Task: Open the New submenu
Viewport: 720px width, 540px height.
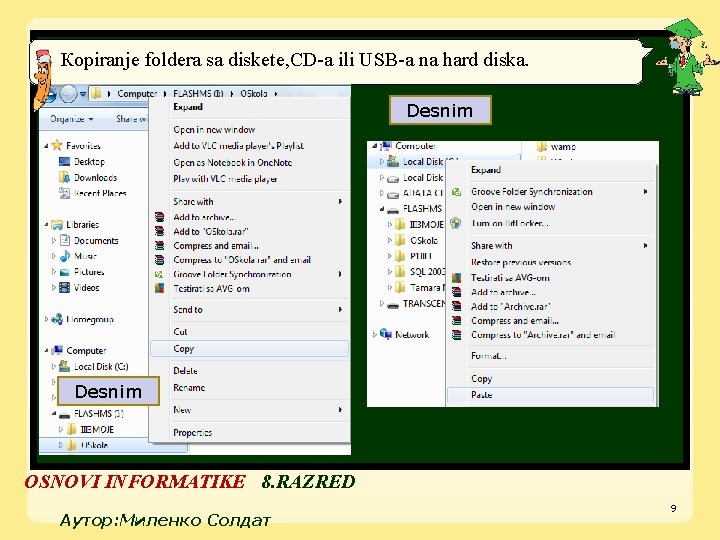Action: (249, 410)
